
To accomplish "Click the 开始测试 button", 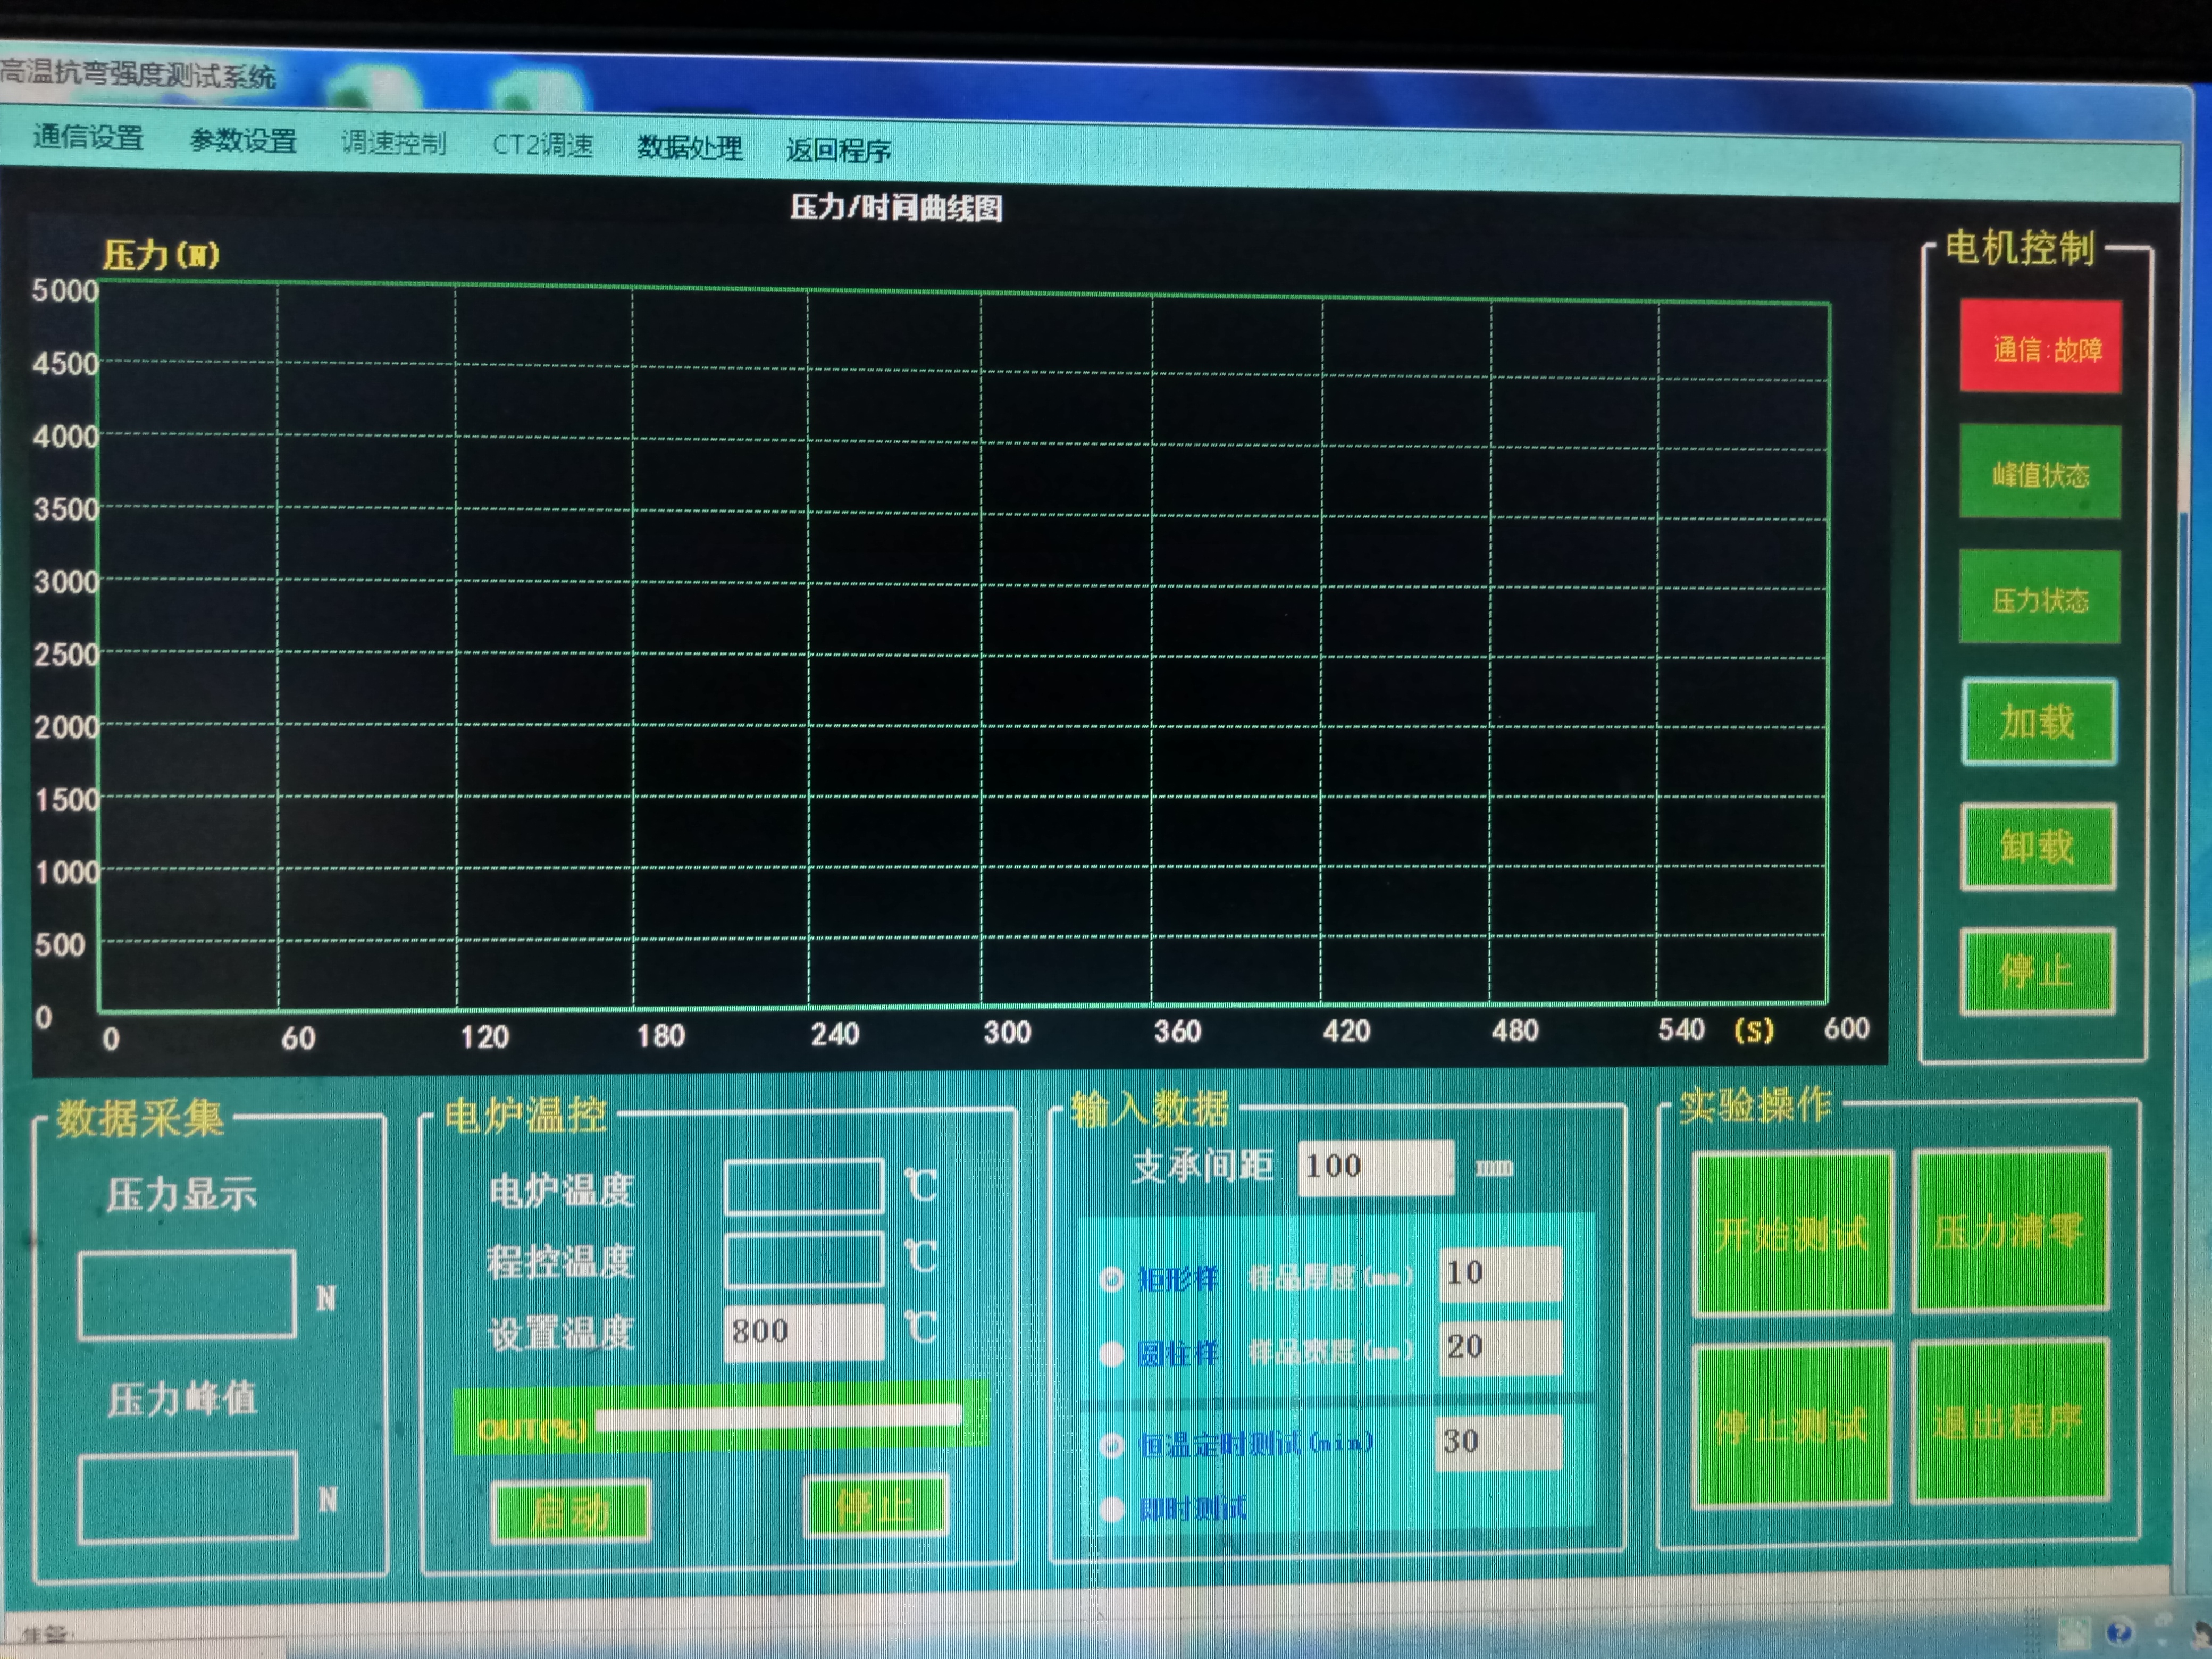I will [1791, 1233].
